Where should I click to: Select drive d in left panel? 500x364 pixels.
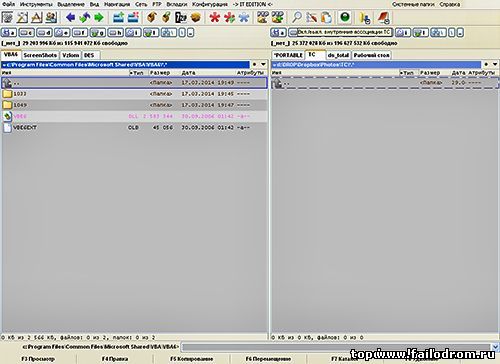pos(45,33)
